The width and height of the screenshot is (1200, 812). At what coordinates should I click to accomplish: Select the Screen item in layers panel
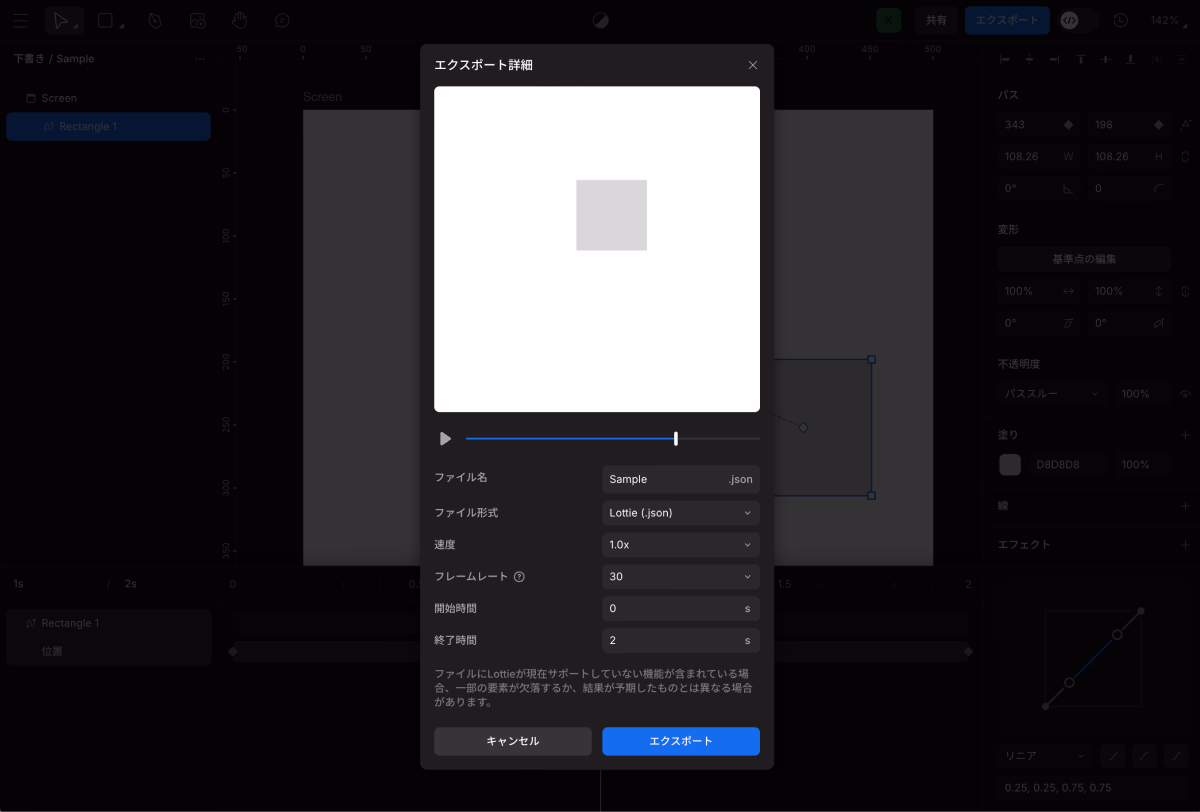(59, 98)
